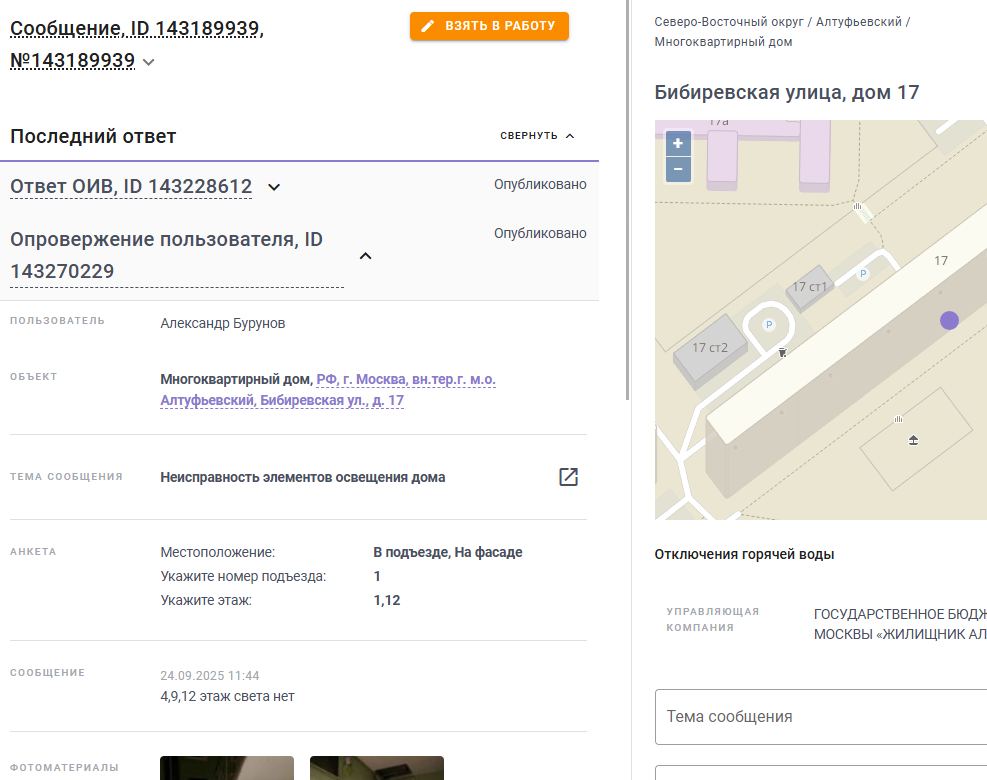Viewport: 987px width, 780px height.
Task: Click Северо-Восточный округ breadcrumb
Action: pos(729,22)
